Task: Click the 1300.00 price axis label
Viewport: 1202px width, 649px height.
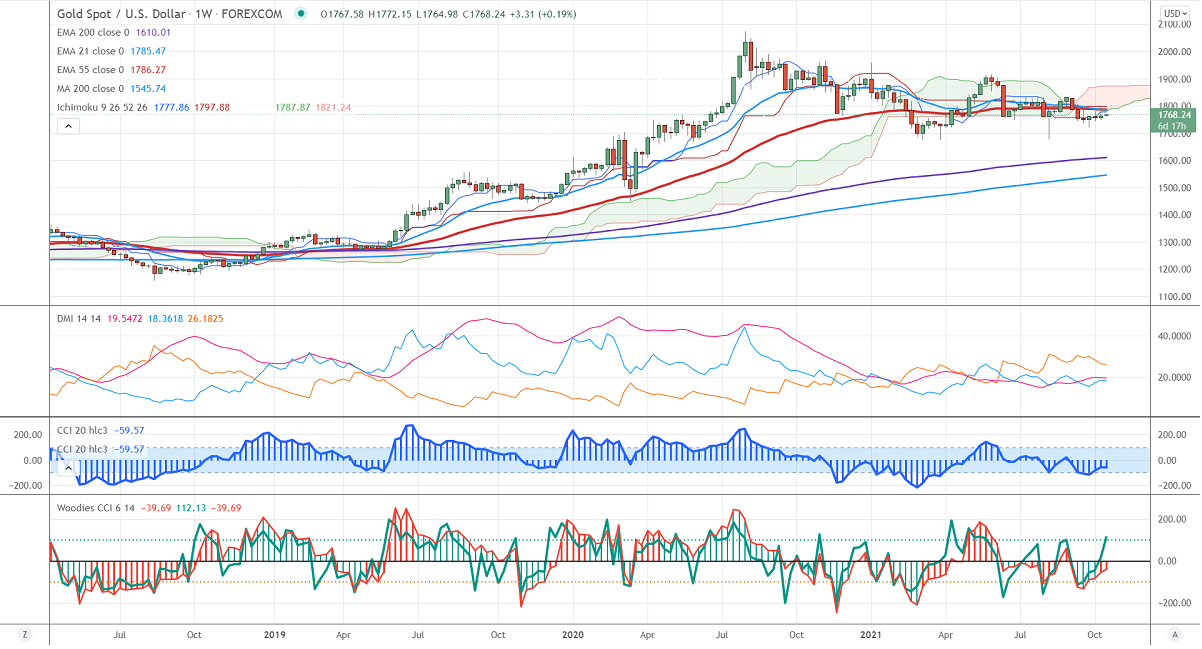Action: [x=1173, y=243]
